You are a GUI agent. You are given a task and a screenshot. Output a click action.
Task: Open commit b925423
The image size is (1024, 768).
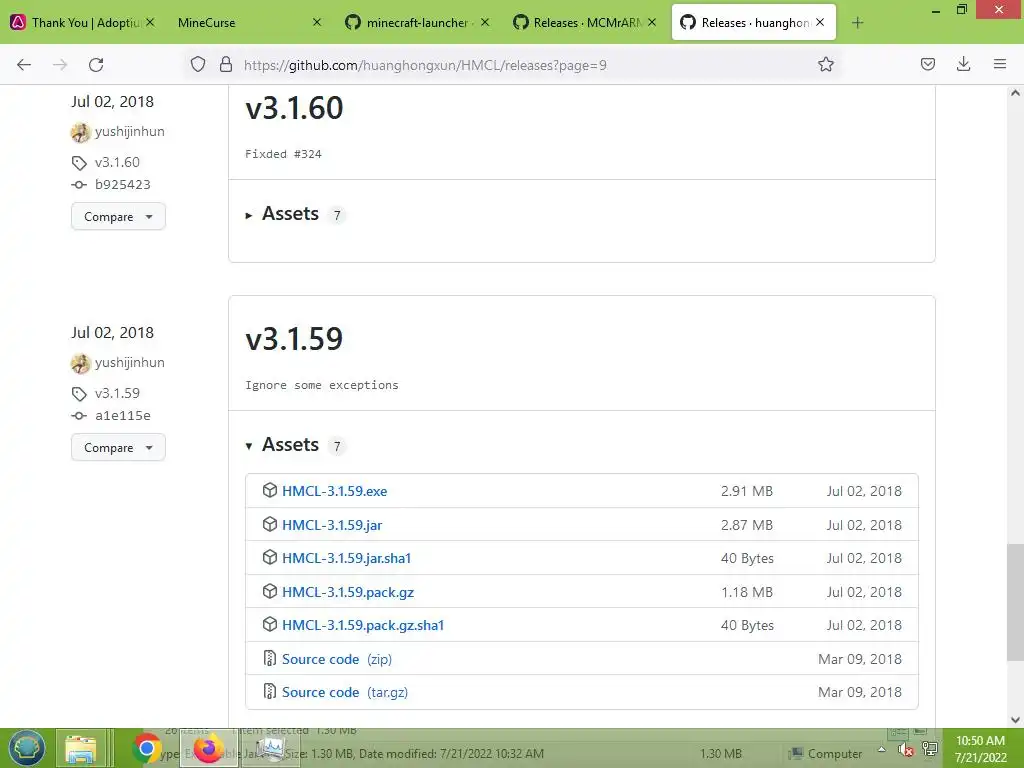(x=123, y=184)
